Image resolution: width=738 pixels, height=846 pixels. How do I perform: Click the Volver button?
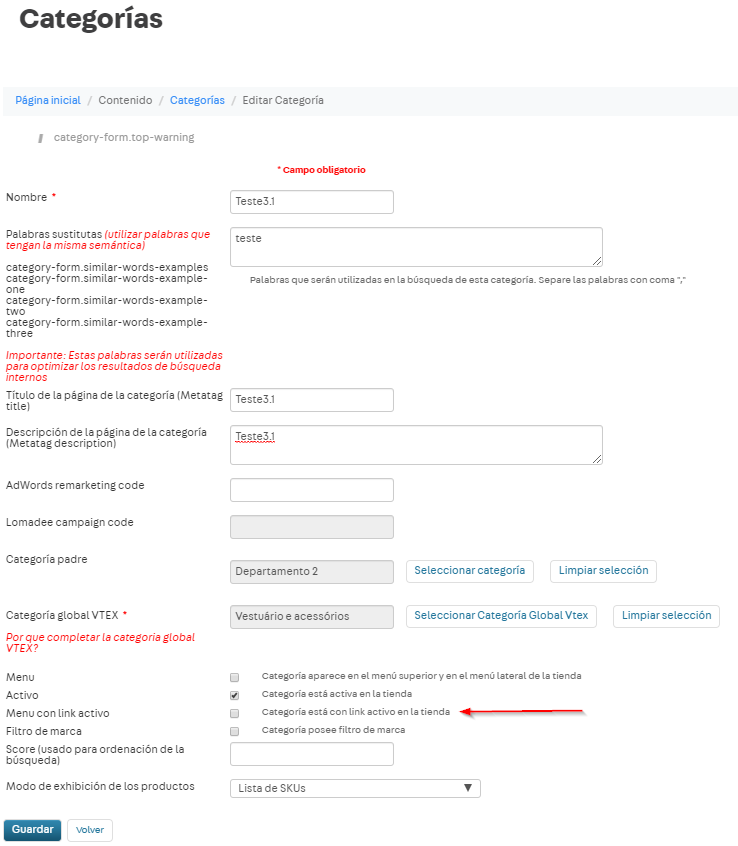(x=89, y=830)
